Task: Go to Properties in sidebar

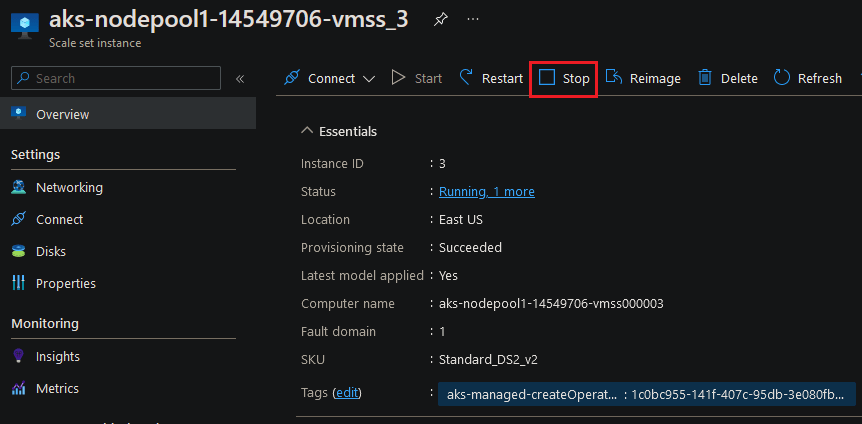Action: 66,283
